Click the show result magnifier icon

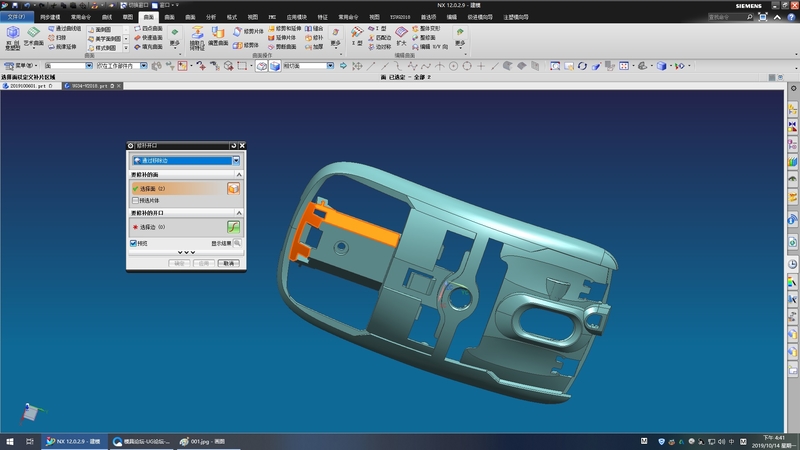click(237, 243)
